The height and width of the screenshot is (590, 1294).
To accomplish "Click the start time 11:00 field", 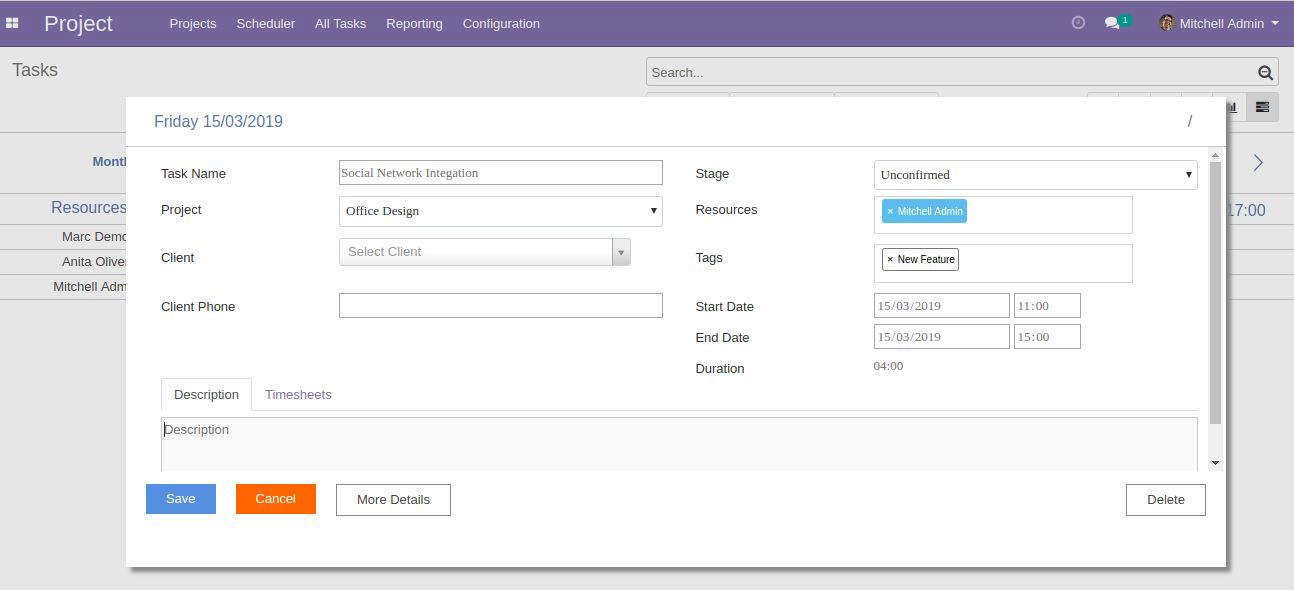I will tap(1047, 305).
